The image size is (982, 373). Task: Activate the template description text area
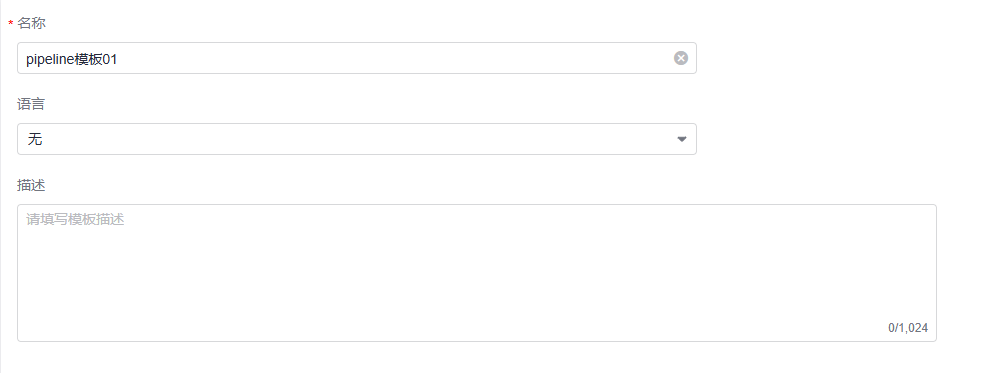click(x=477, y=273)
